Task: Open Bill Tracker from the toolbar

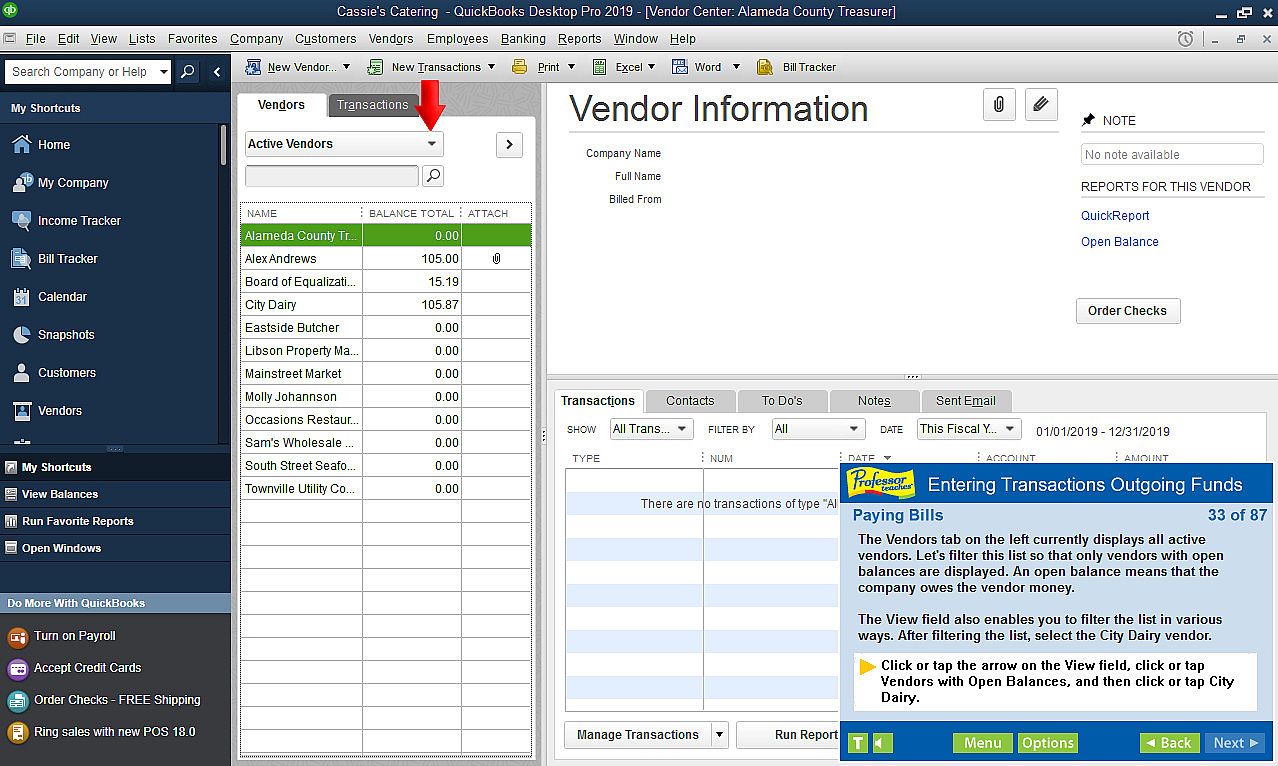Action: click(x=797, y=67)
